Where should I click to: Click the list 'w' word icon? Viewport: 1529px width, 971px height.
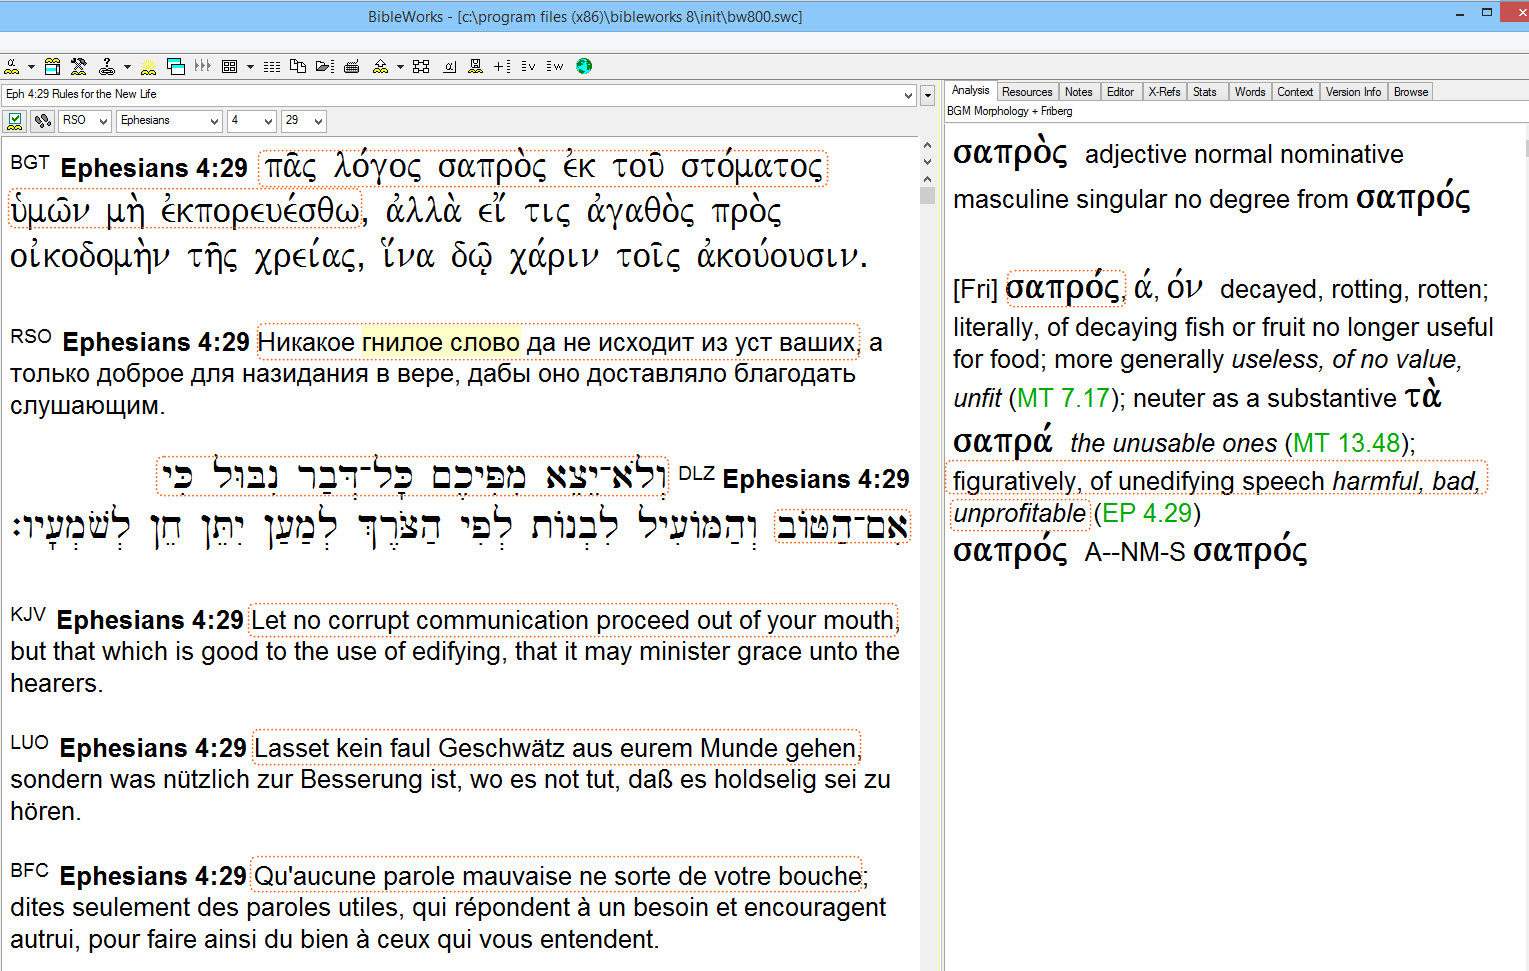(555, 66)
